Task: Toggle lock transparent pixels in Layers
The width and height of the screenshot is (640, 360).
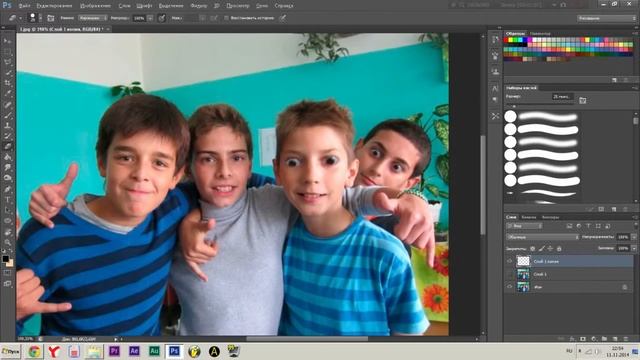Action: pyautogui.click(x=532, y=249)
